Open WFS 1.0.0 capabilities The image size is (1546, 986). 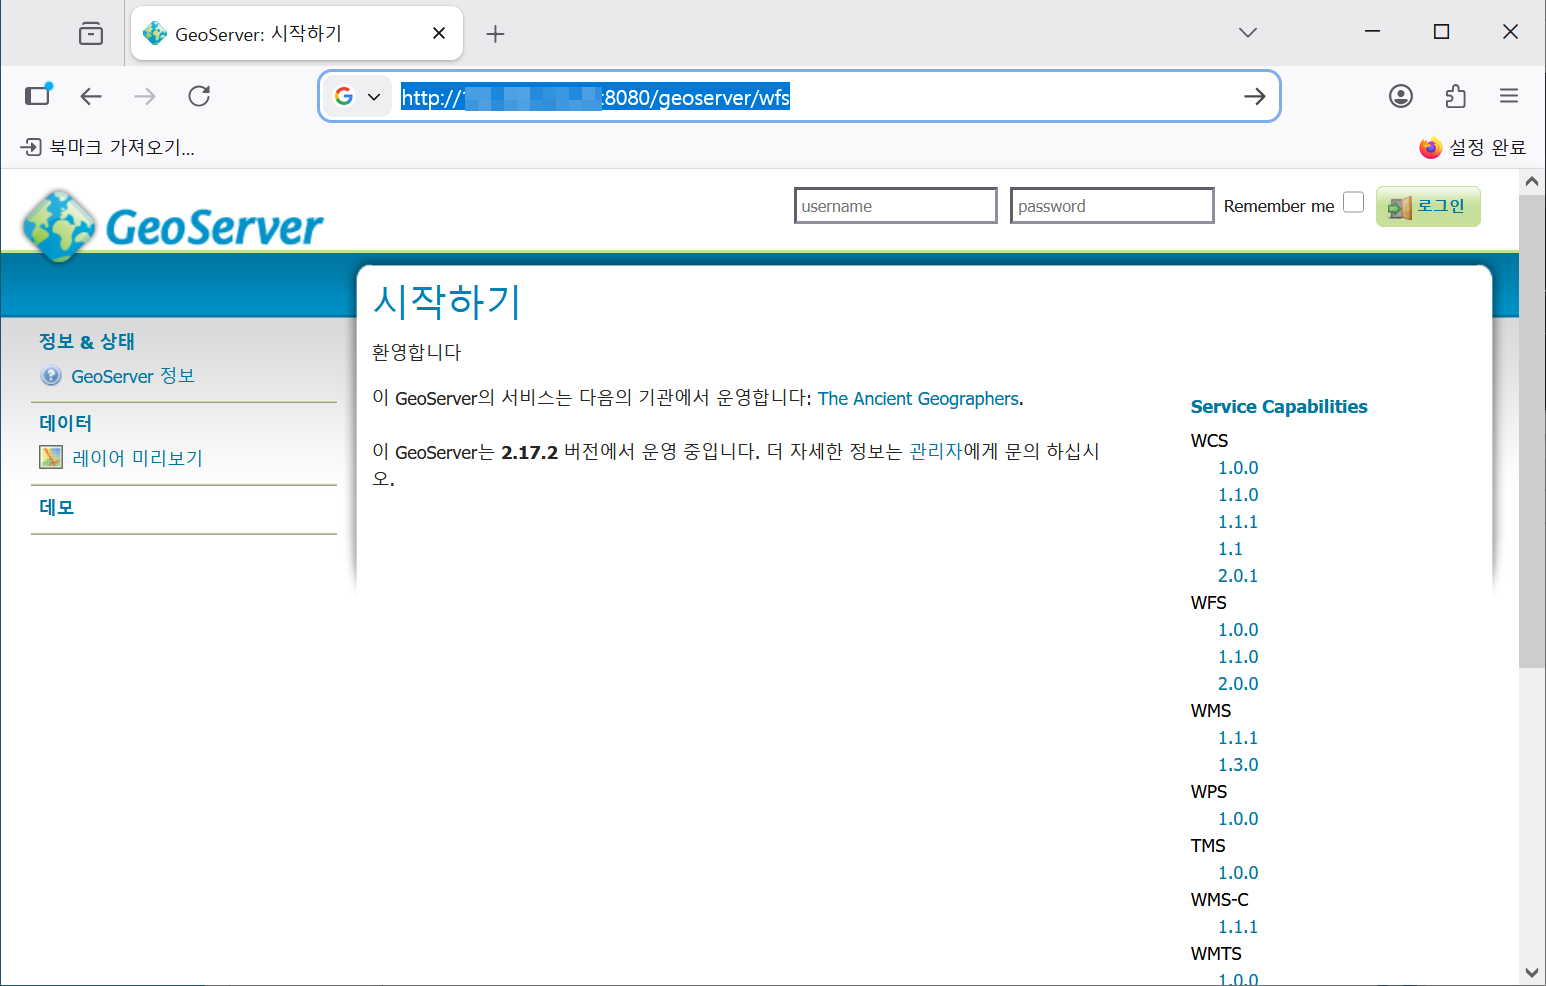(1238, 630)
